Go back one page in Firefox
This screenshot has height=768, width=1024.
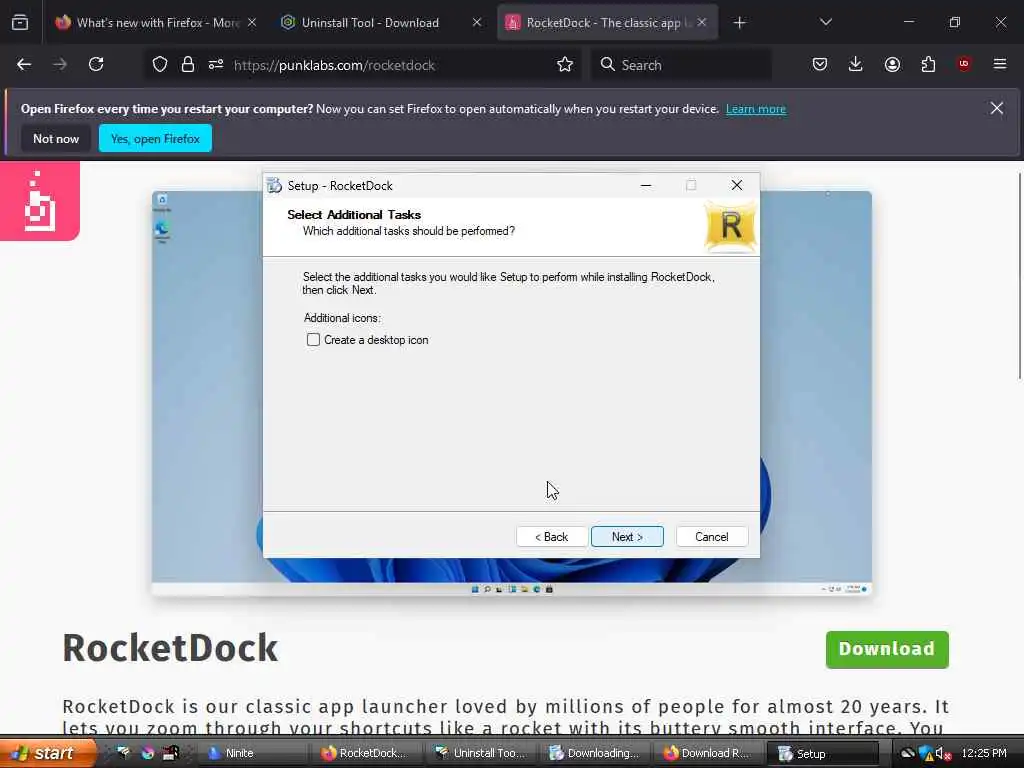pyautogui.click(x=24, y=65)
